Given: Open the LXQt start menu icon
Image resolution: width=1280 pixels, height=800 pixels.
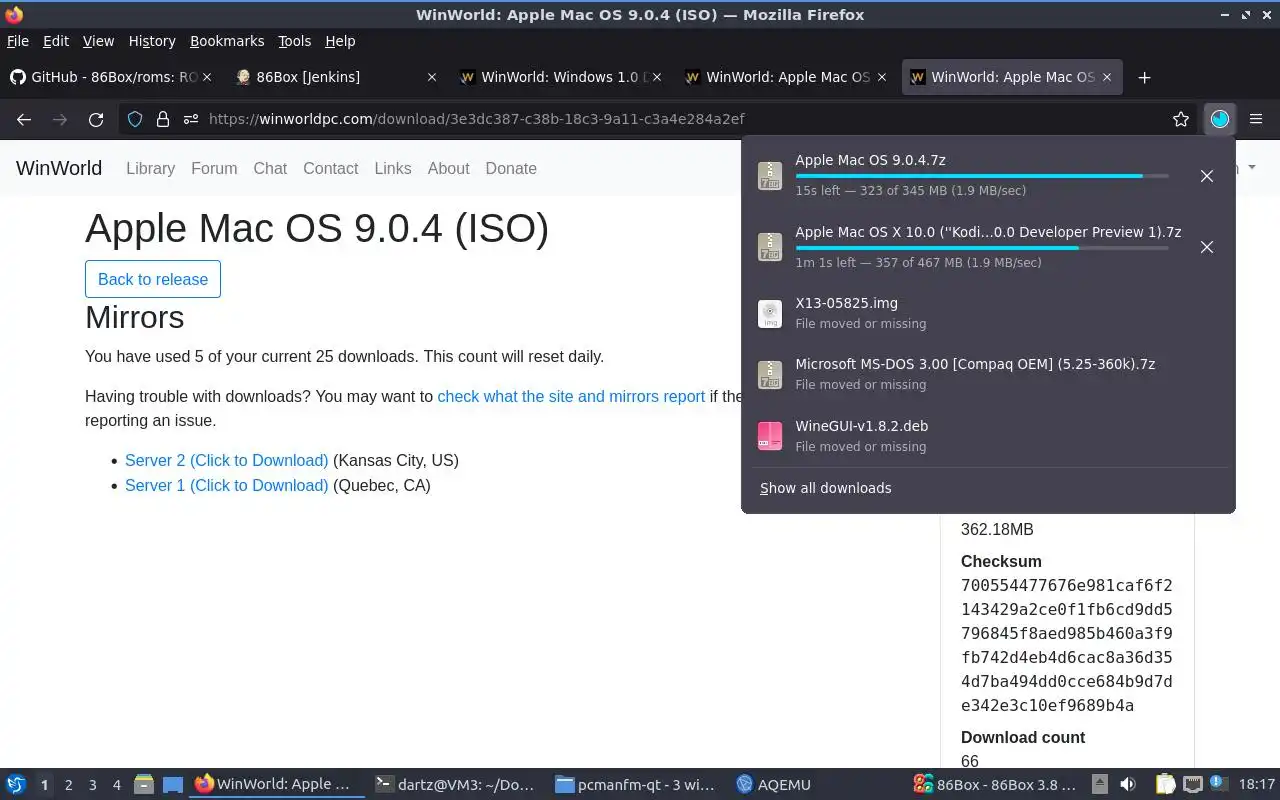Looking at the screenshot, I should [16, 785].
